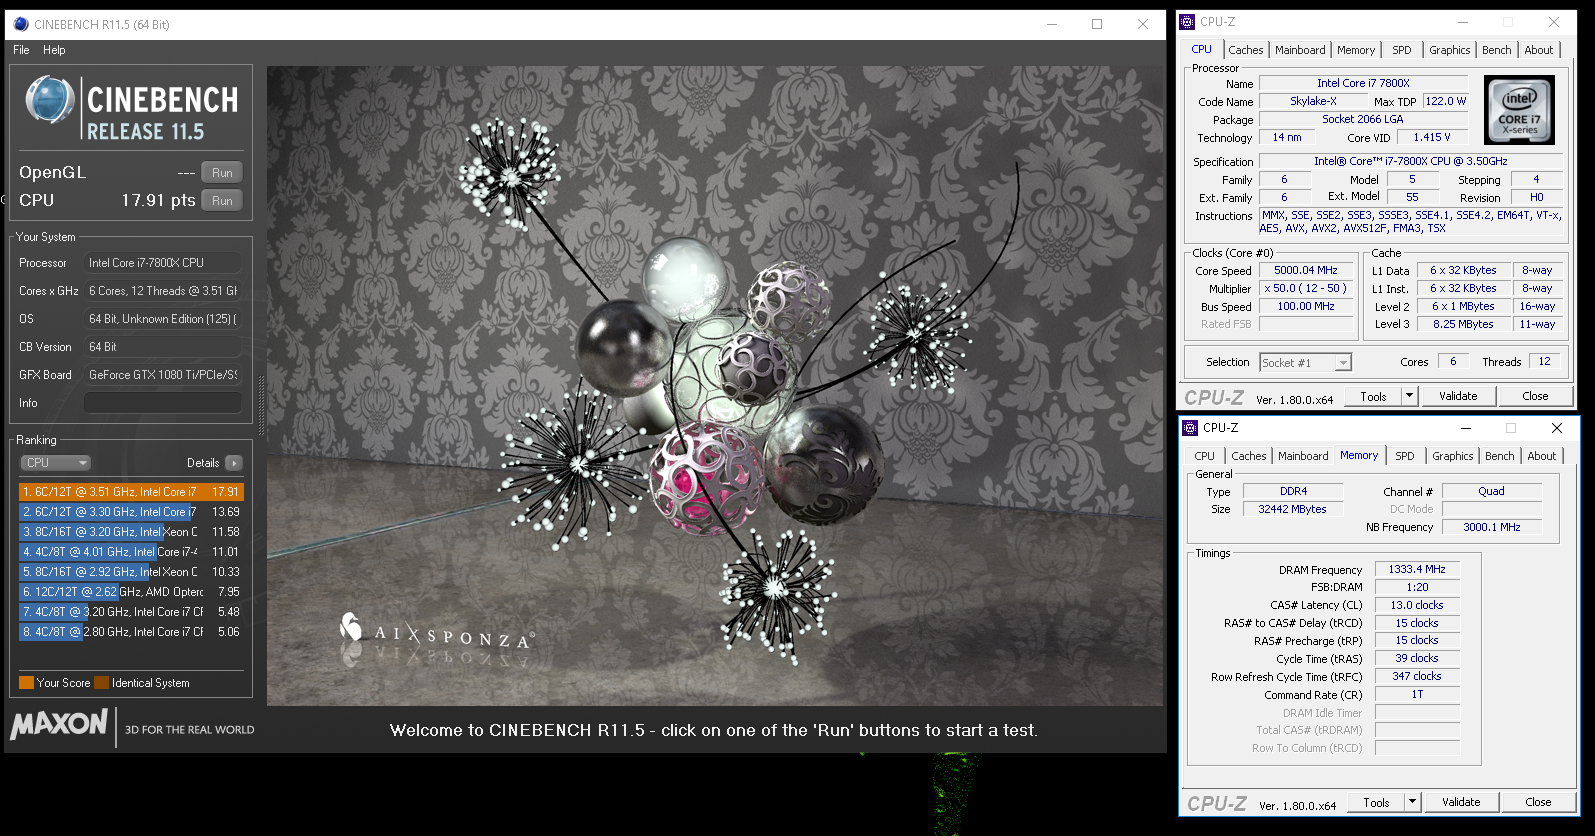
Task: Click the Channel # value Quad
Action: (x=1491, y=492)
